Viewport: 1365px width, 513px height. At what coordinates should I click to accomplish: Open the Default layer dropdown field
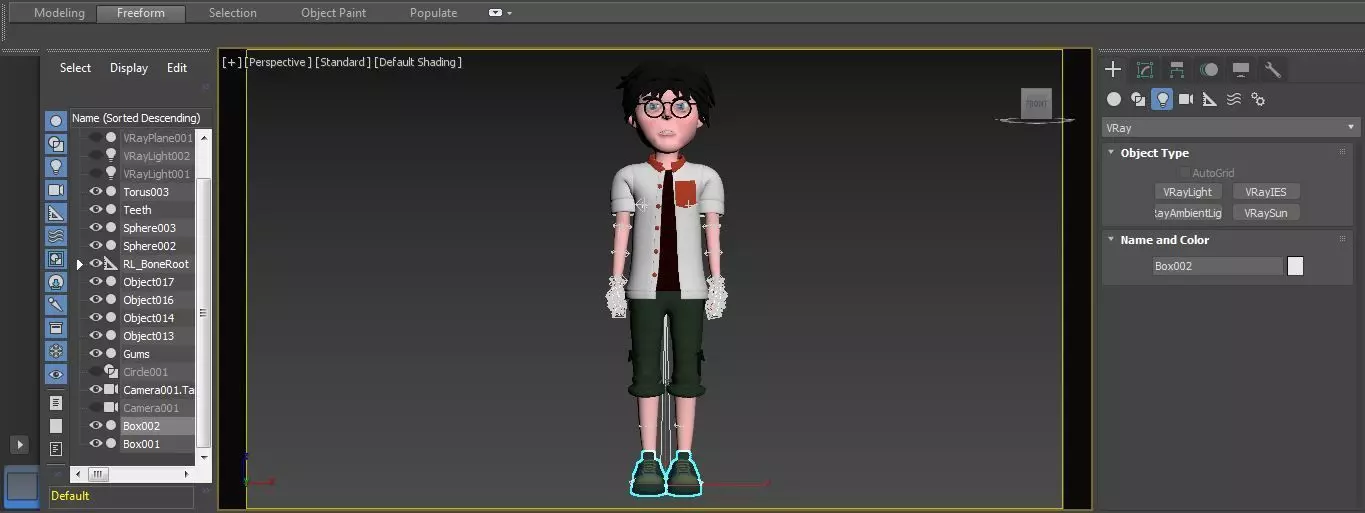[121, 496]
